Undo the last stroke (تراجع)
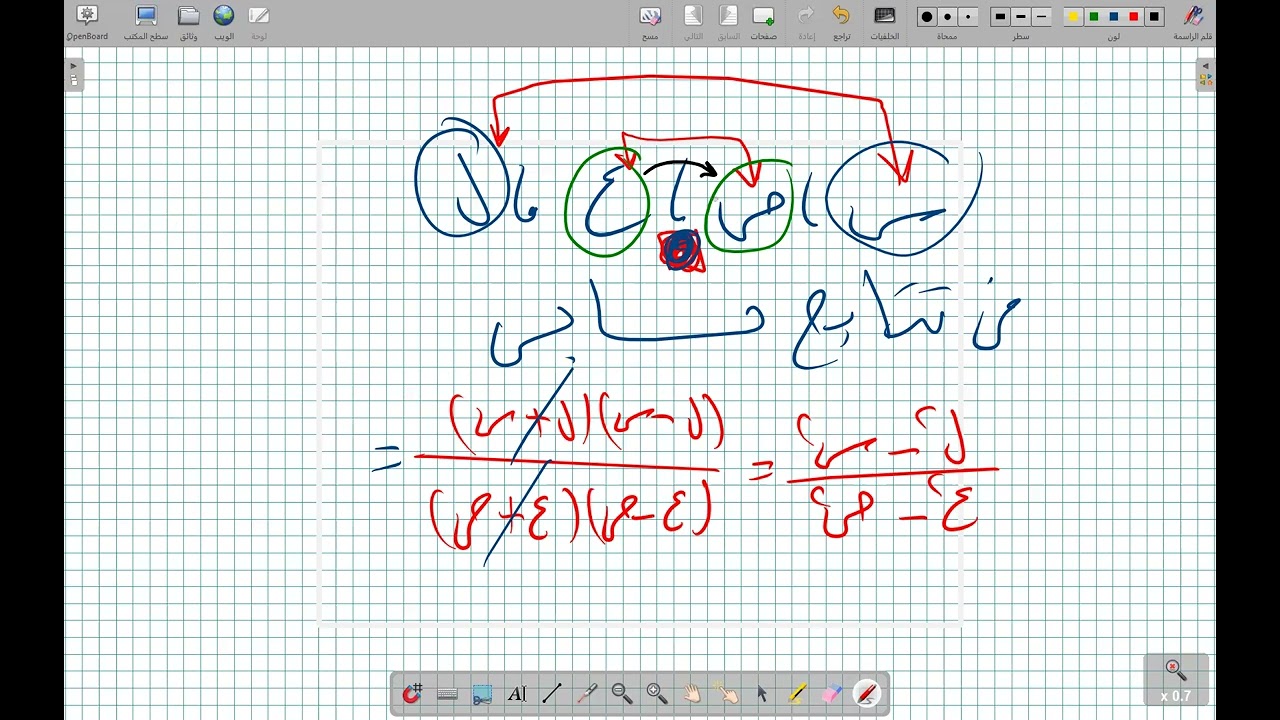 pyautogui.click(x=841, y=22)
